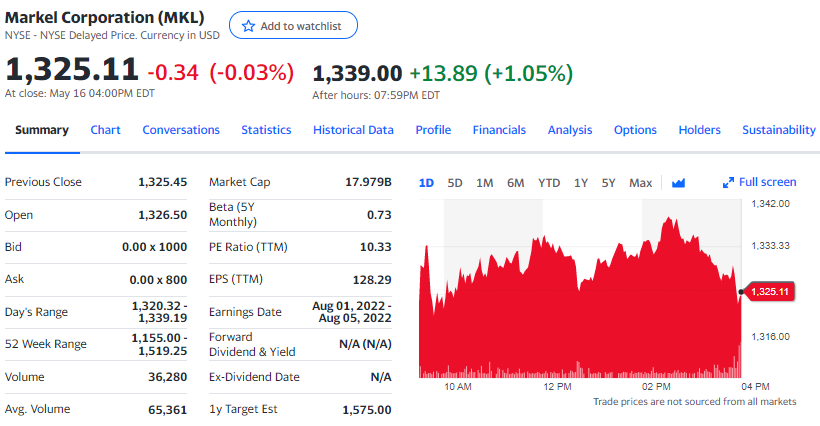
Task: Click the 1,325.11 price marker on chart
Action: click(767, 292)
